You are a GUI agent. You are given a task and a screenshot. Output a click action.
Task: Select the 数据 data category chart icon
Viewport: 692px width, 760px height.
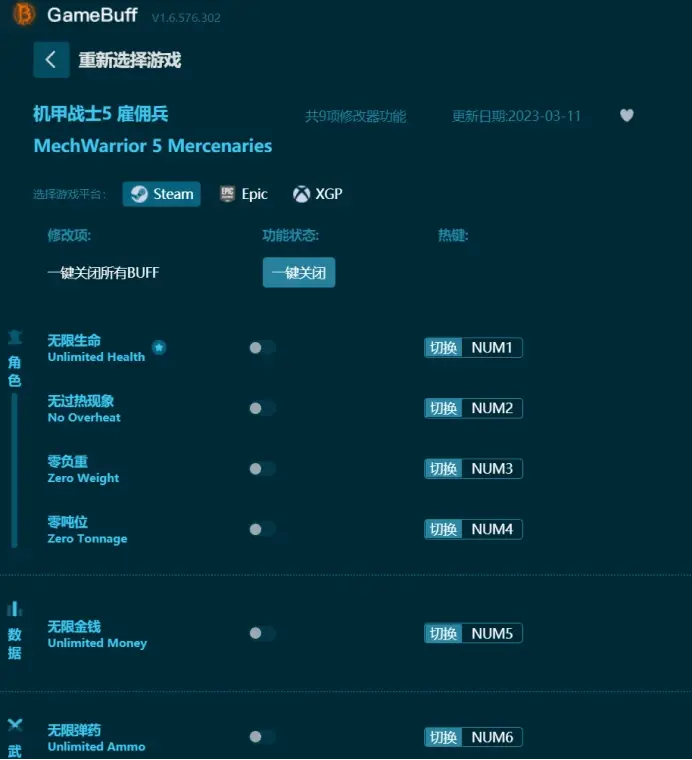(15, 608)
